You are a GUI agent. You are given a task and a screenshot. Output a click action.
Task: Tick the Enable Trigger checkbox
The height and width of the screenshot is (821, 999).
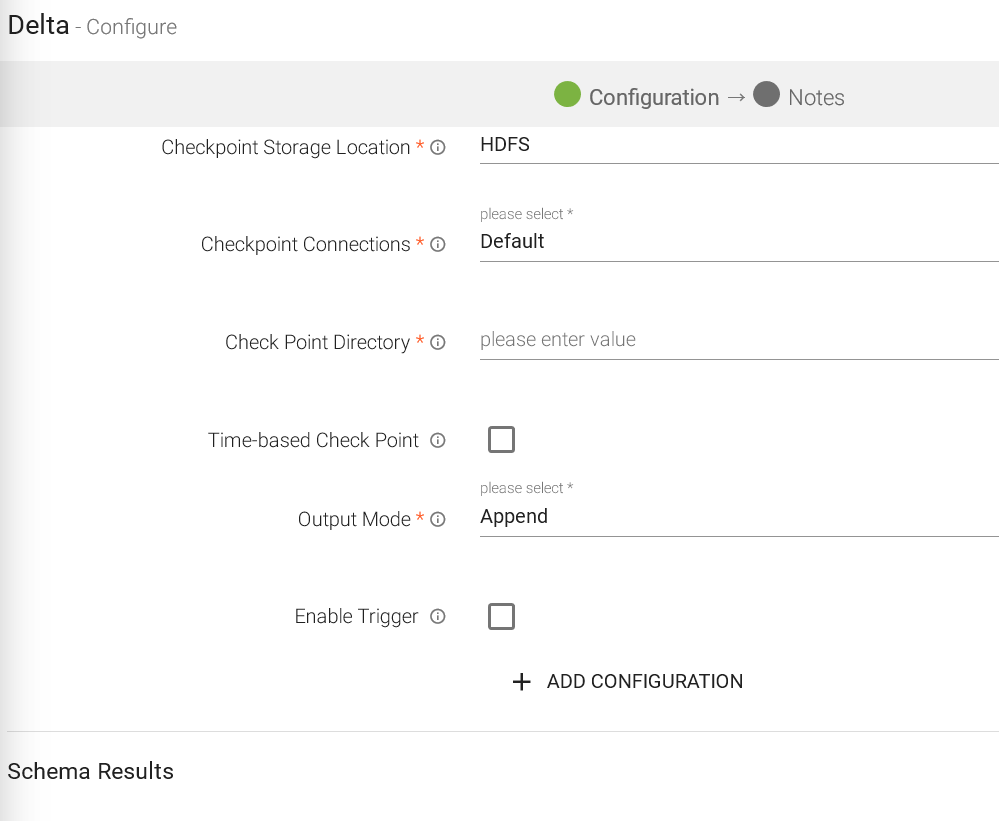pyautogui.click(x=501, y=616)
